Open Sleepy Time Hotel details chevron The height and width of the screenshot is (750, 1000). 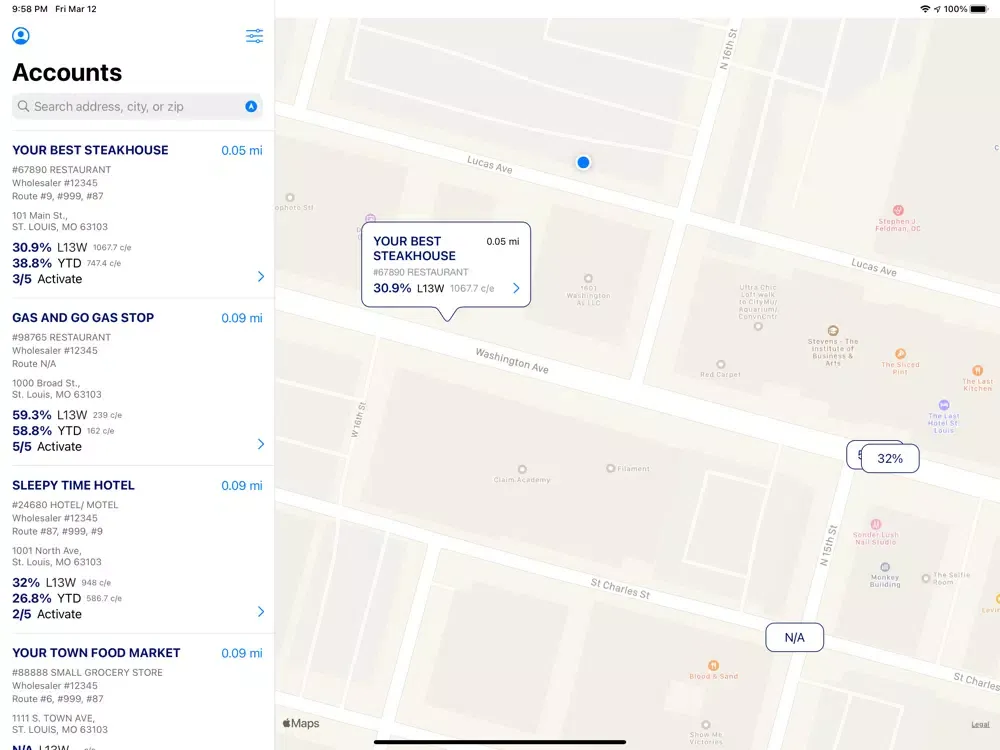point(260,612)
